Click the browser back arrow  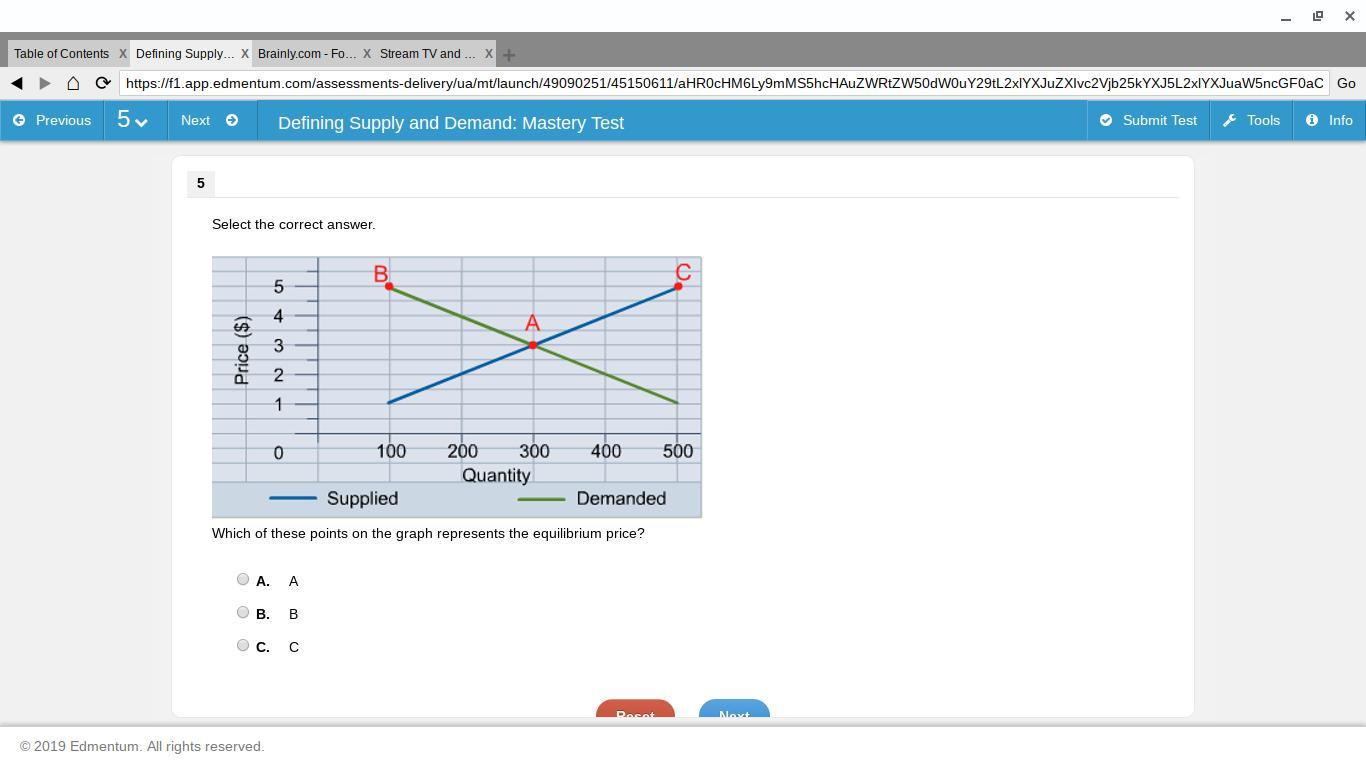(x=17, y=83)
